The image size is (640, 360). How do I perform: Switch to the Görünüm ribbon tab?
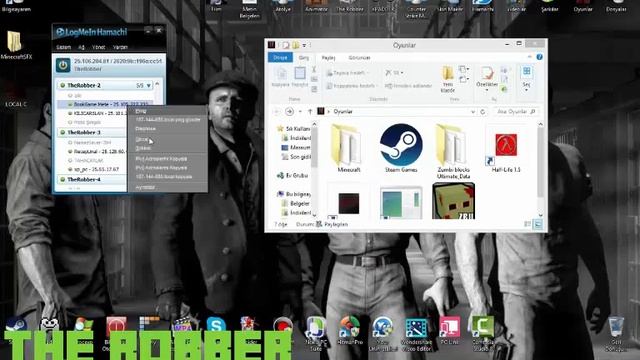click(359, 58)
